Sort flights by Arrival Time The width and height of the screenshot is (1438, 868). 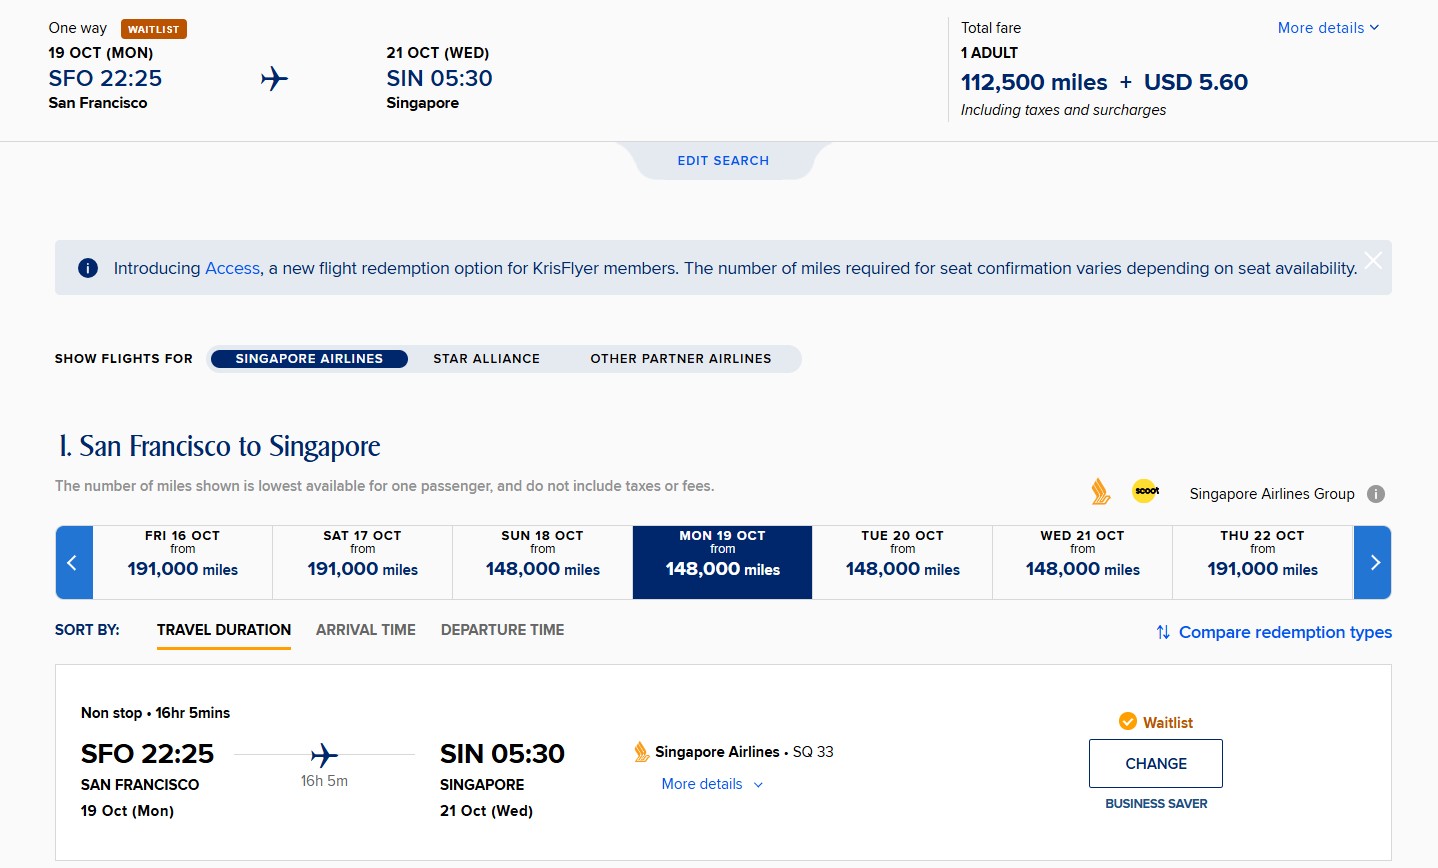365,630
